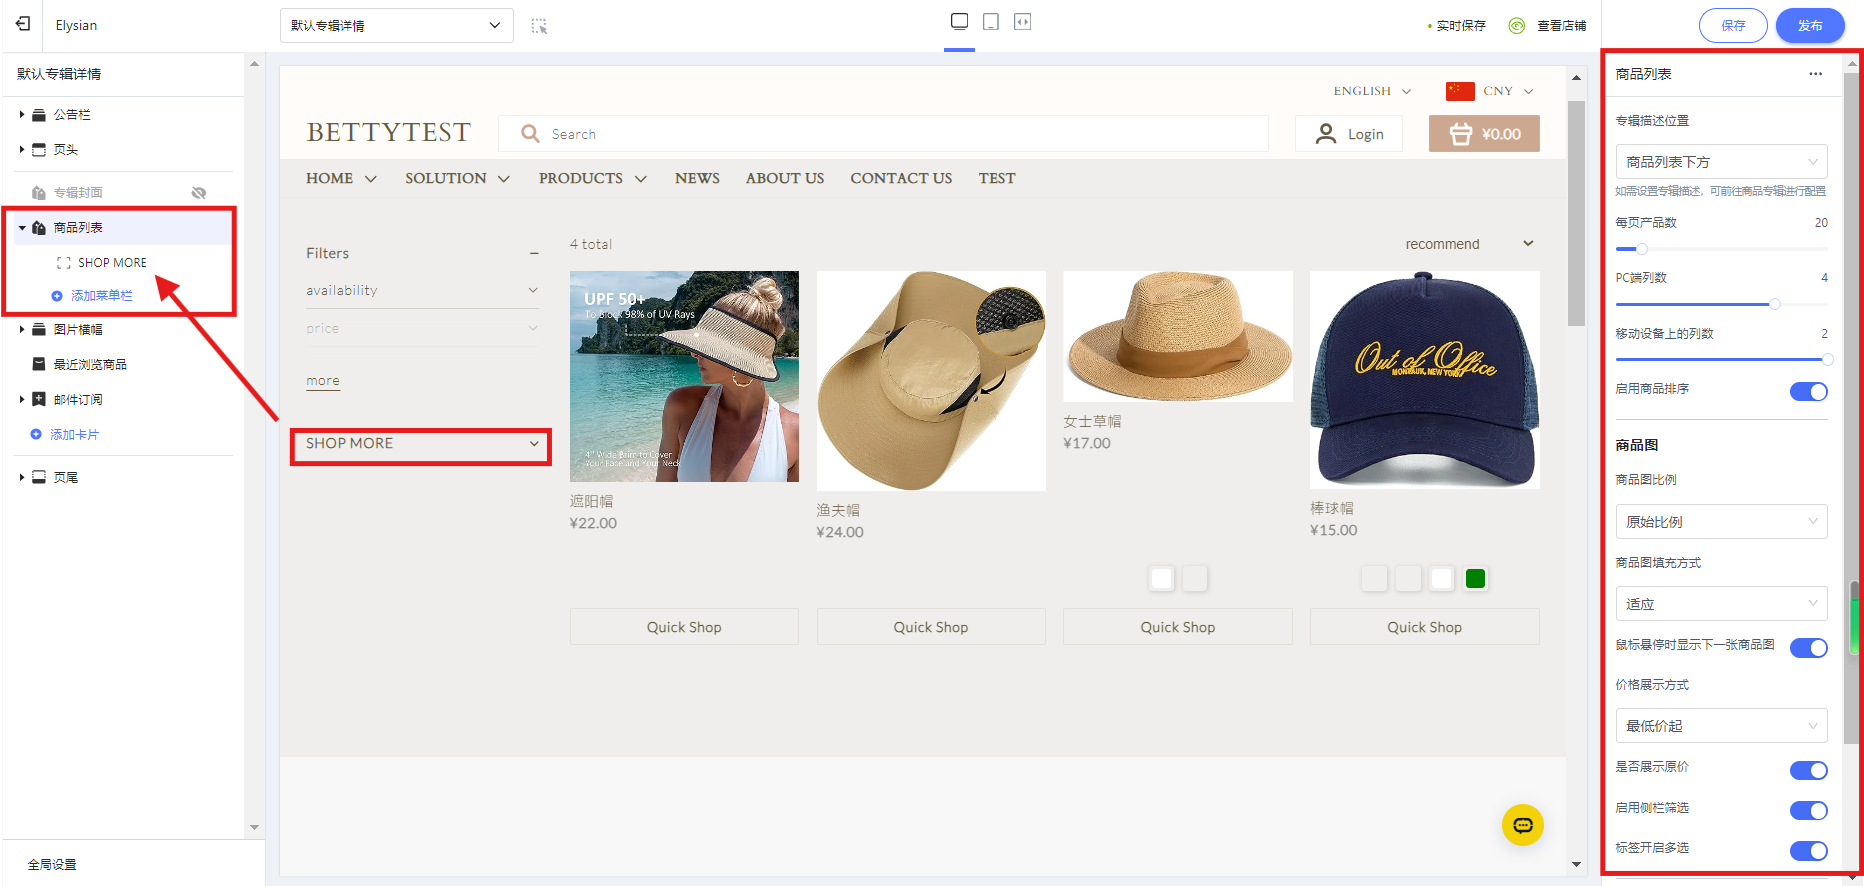Open 价格展示方式 dropdown 最低价起
This screenshot has height=886, width=1864.
click(x=1721, y=726)
